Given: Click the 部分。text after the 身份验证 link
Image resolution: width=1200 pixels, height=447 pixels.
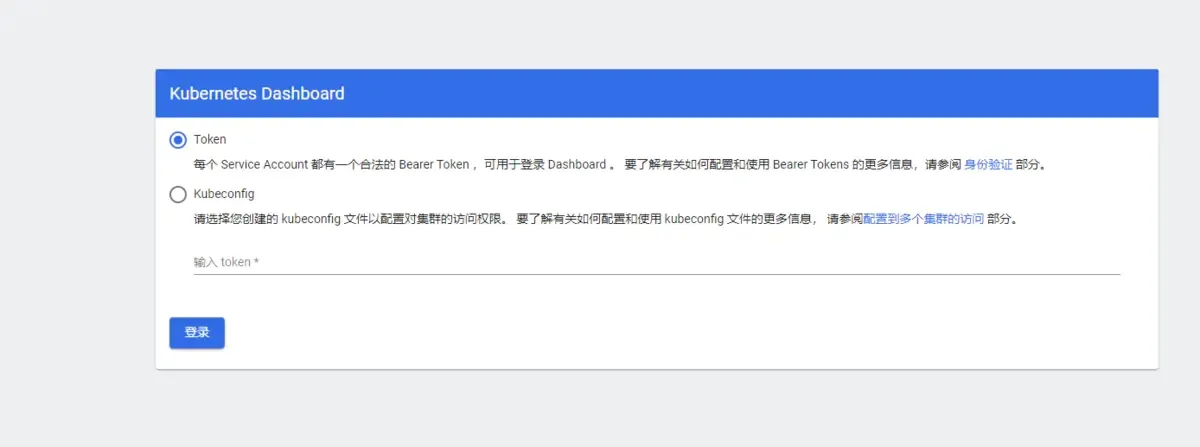Looking at the screenshot, I should (x=1031, y=164).
